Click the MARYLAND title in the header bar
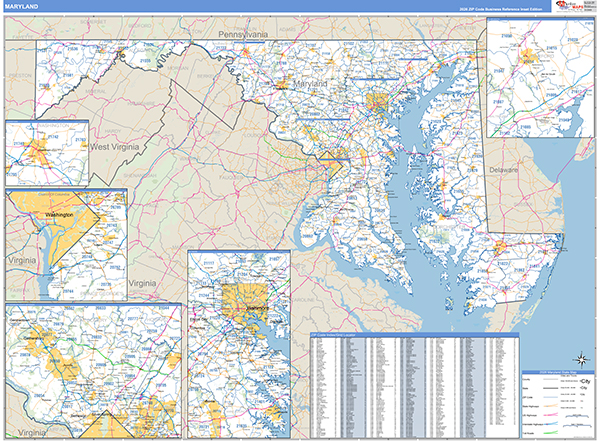This screenshot has height=441, width=600. pyautogui.click(x=21, y=7)
